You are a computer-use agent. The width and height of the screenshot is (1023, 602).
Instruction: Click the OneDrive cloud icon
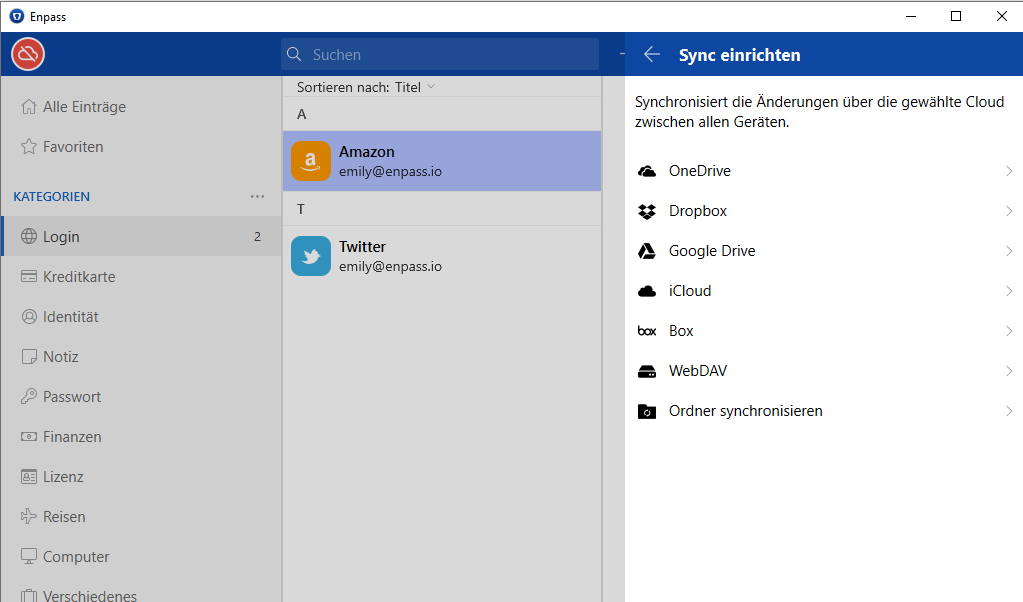pos(647,171)
